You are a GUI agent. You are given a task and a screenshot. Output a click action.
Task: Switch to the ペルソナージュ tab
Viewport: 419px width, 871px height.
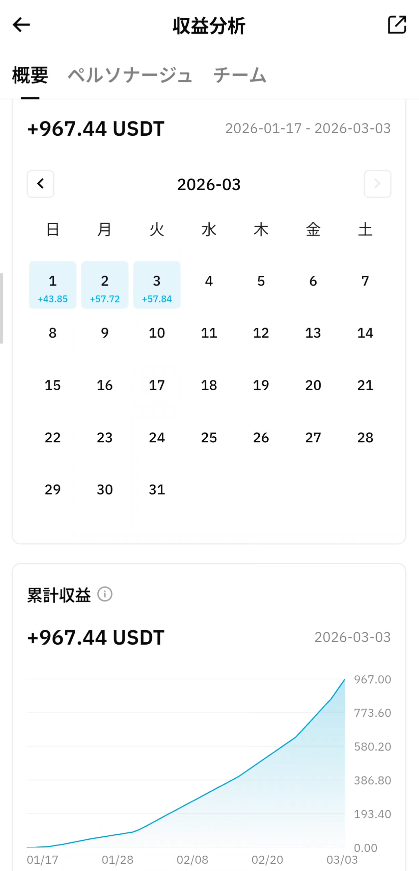pos(130,75)
